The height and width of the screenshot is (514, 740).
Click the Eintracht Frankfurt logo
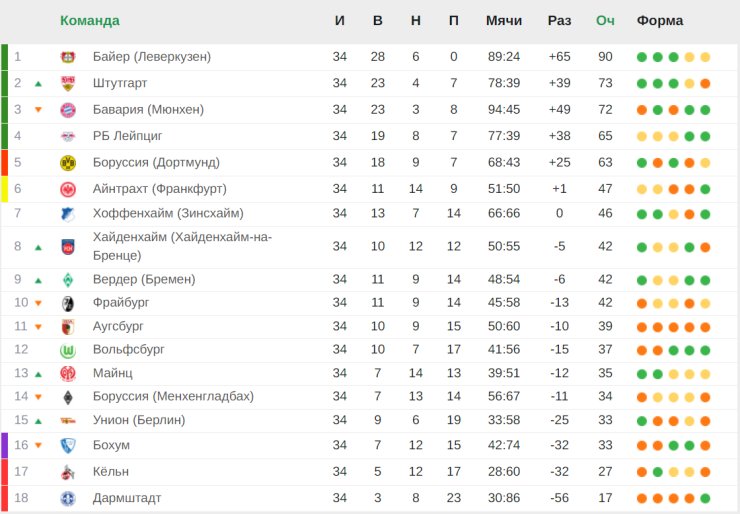tap(68, 189)
